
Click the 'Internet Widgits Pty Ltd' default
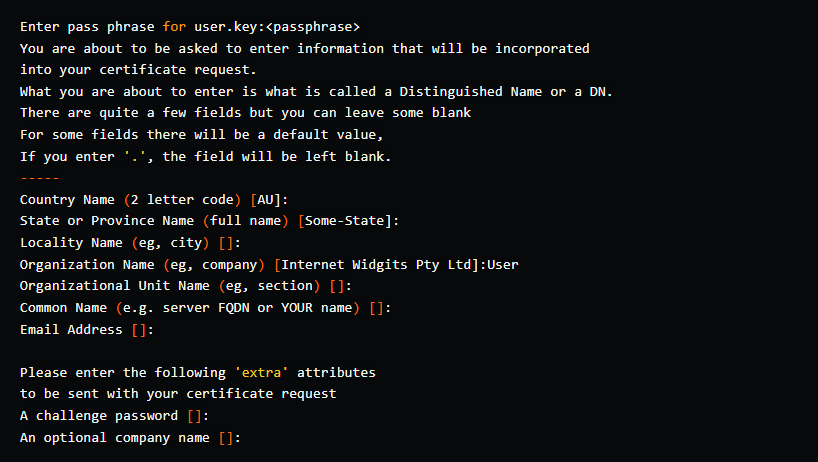[376, 265]
